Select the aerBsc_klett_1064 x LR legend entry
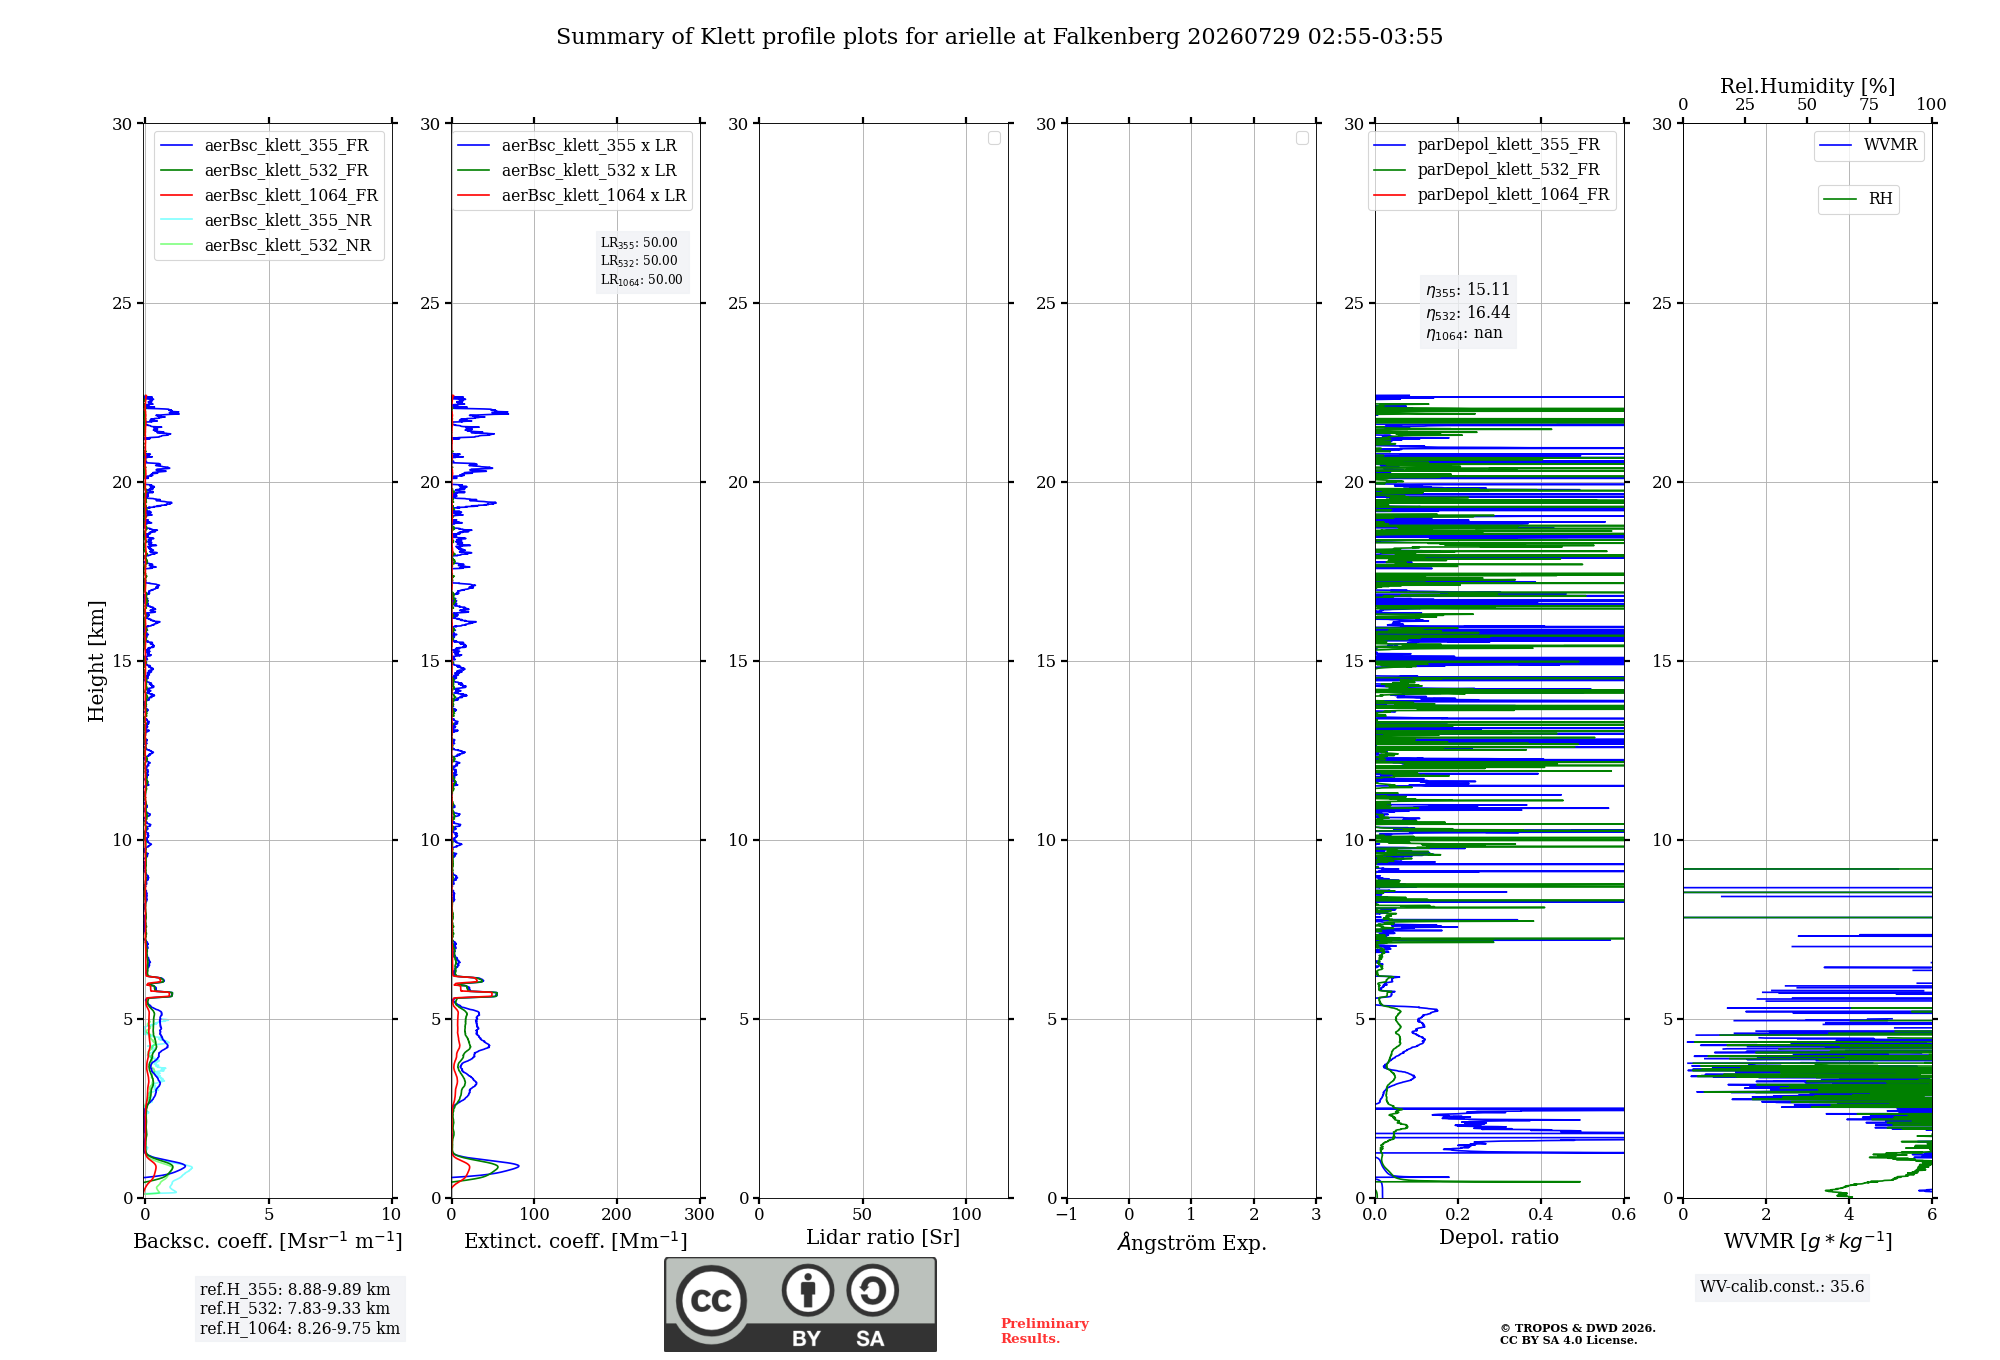This screenshot has width=2000, height=1360. coord(572,196)
